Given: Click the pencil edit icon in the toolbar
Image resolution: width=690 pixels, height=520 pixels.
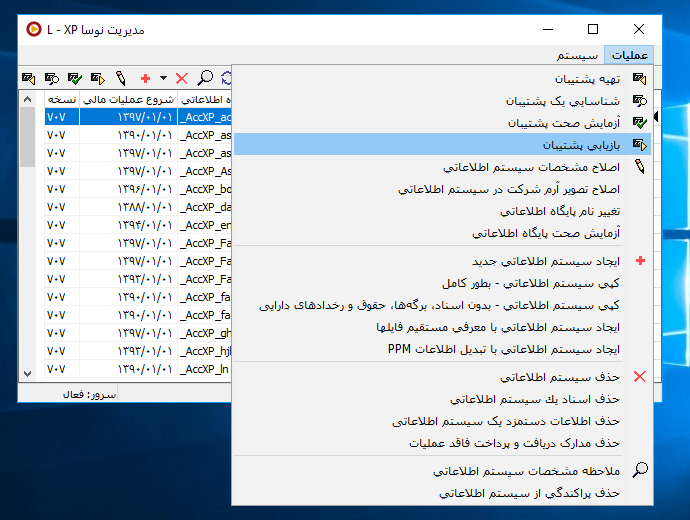Looking at the screenshot, I should (121, 77).
